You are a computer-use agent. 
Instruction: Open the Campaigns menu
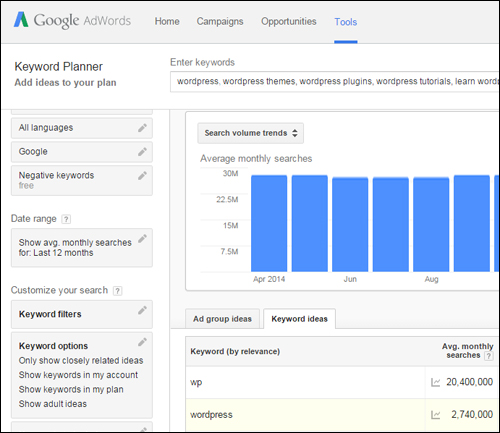(220, 21)
